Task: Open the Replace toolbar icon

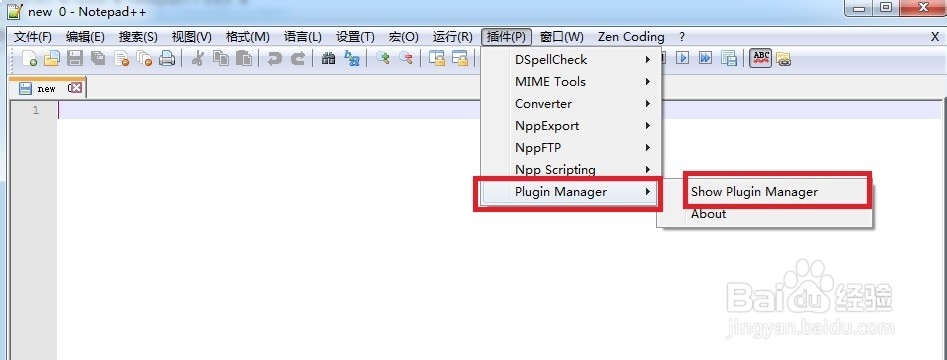Action: 352,59
